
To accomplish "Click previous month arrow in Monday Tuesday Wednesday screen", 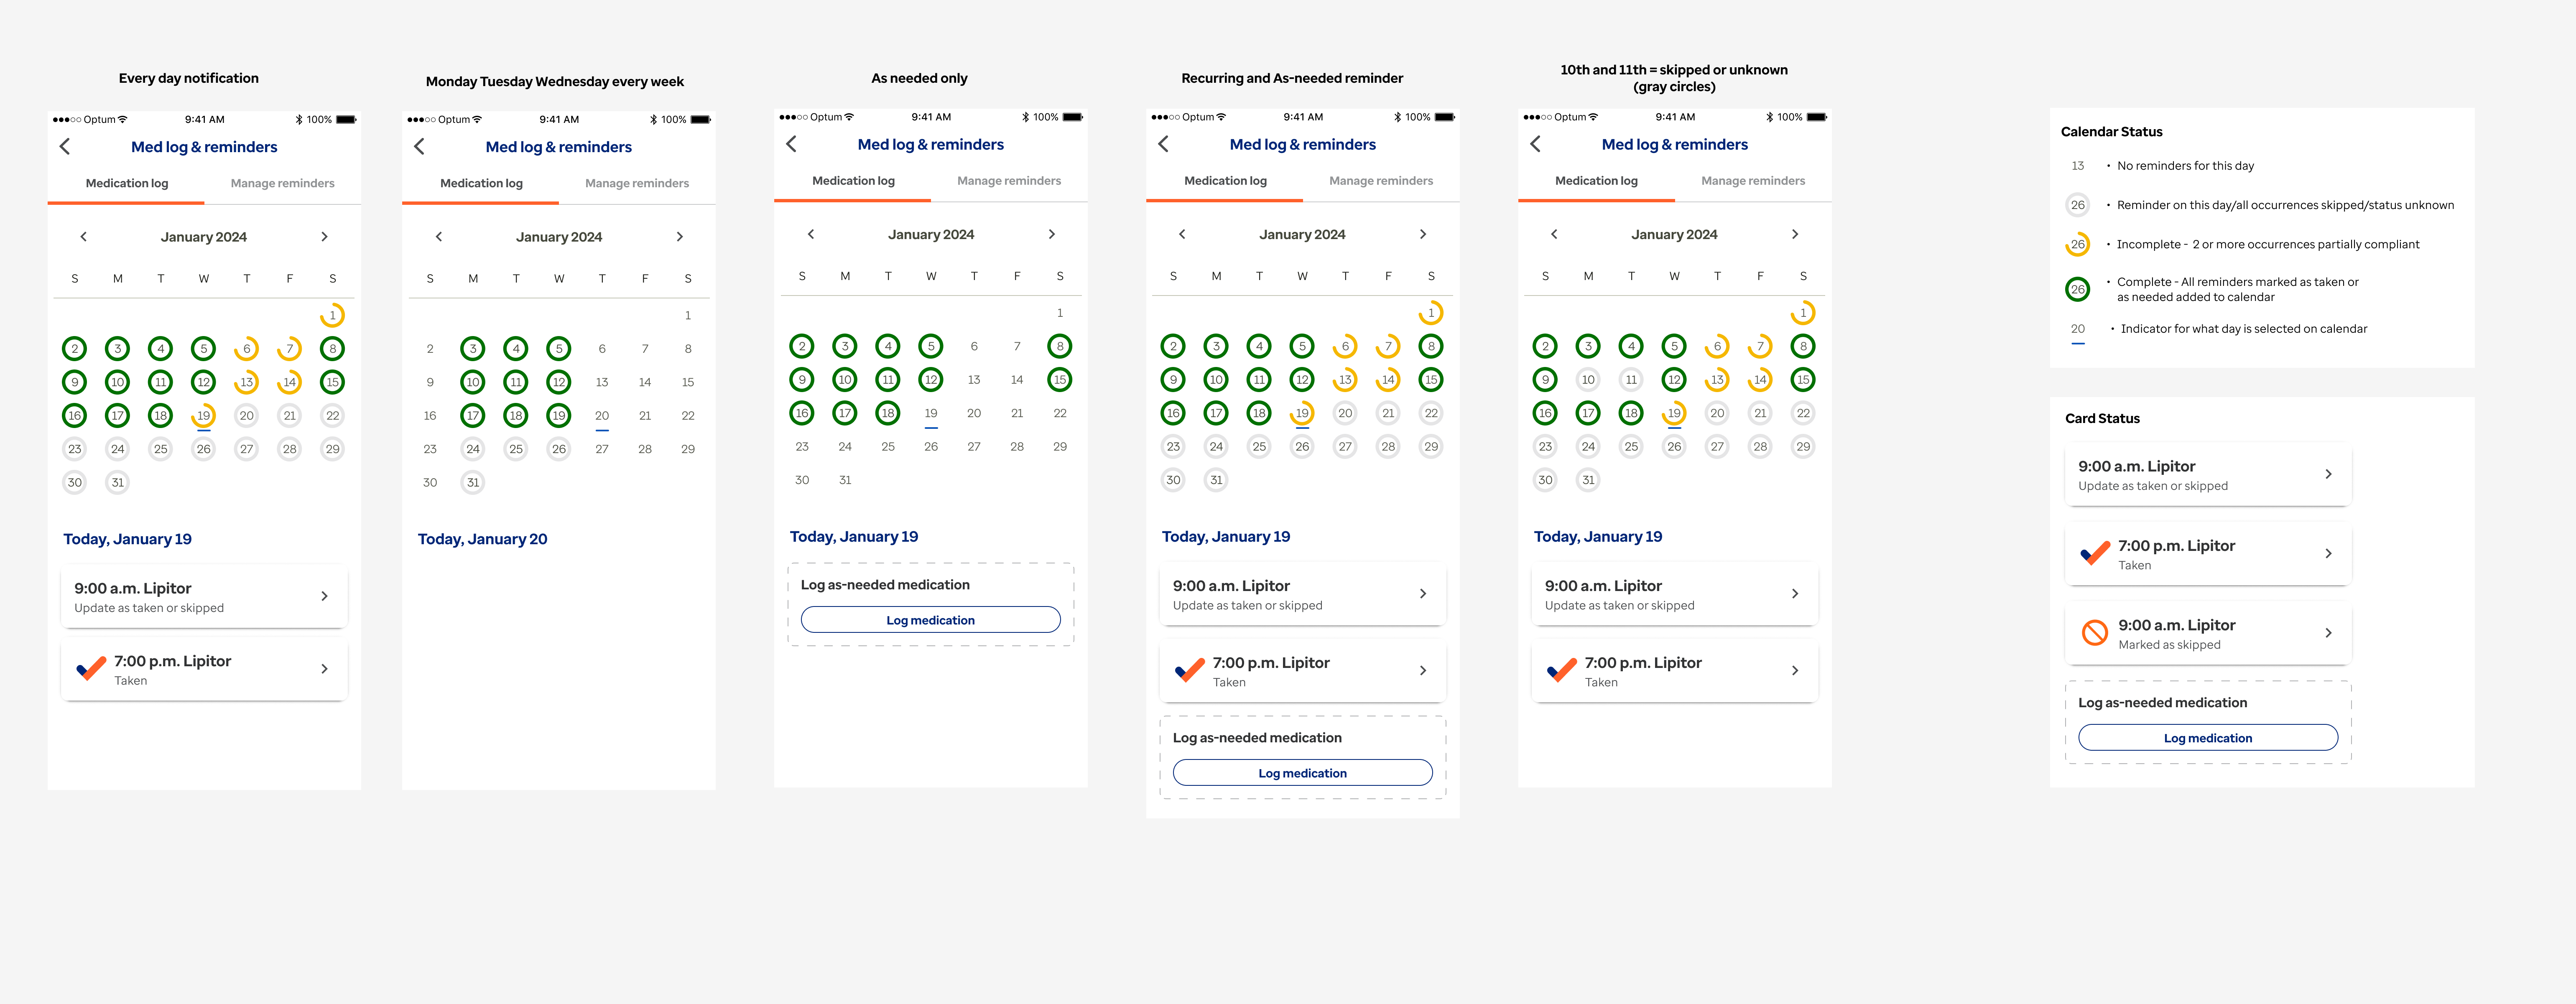I will 438,237.
